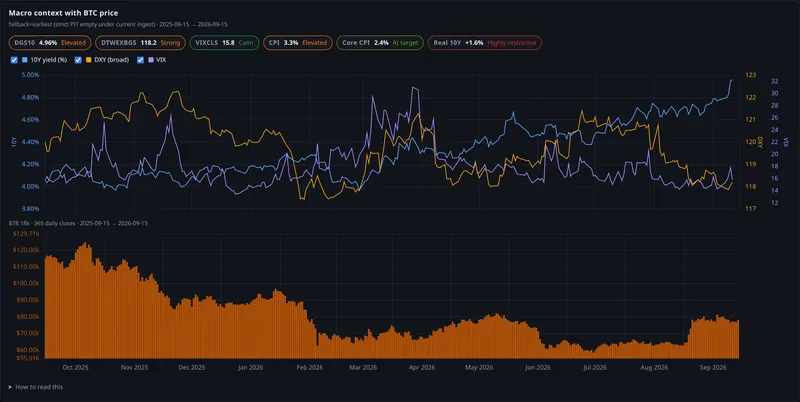Image resolution: width=800 pixels, height=402 pixels.
Task: Click the 'Macro context with BTC price' title
Action: point(63,13)
